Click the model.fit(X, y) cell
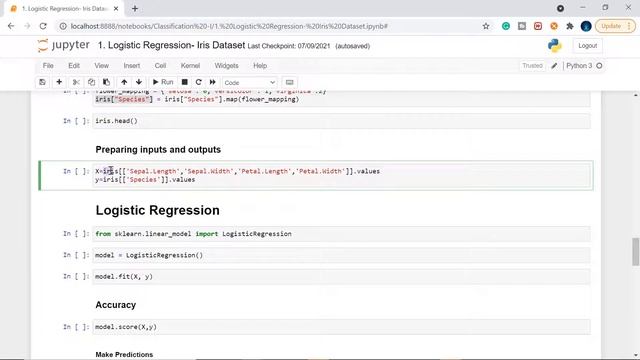Screen dimensions: 640x360 tap(341, 277)
